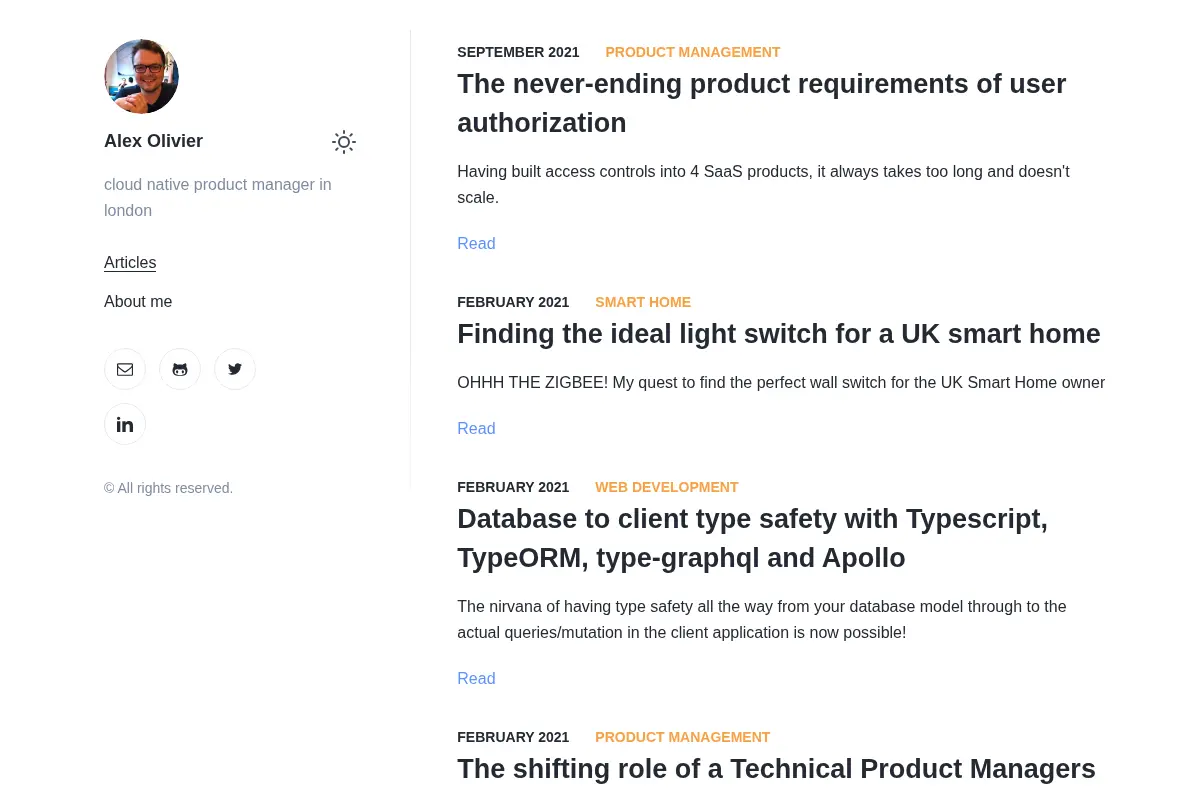
Task: Click the 'All rights reserved' footer text
Action: coord(168,488)
